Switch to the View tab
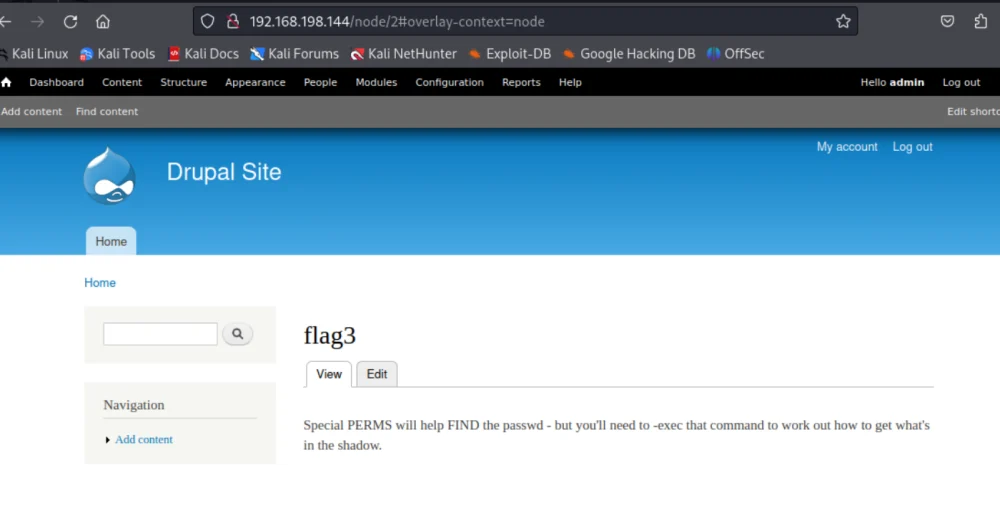Viewport: 1000px width, 528px height. tap(328, 374)
